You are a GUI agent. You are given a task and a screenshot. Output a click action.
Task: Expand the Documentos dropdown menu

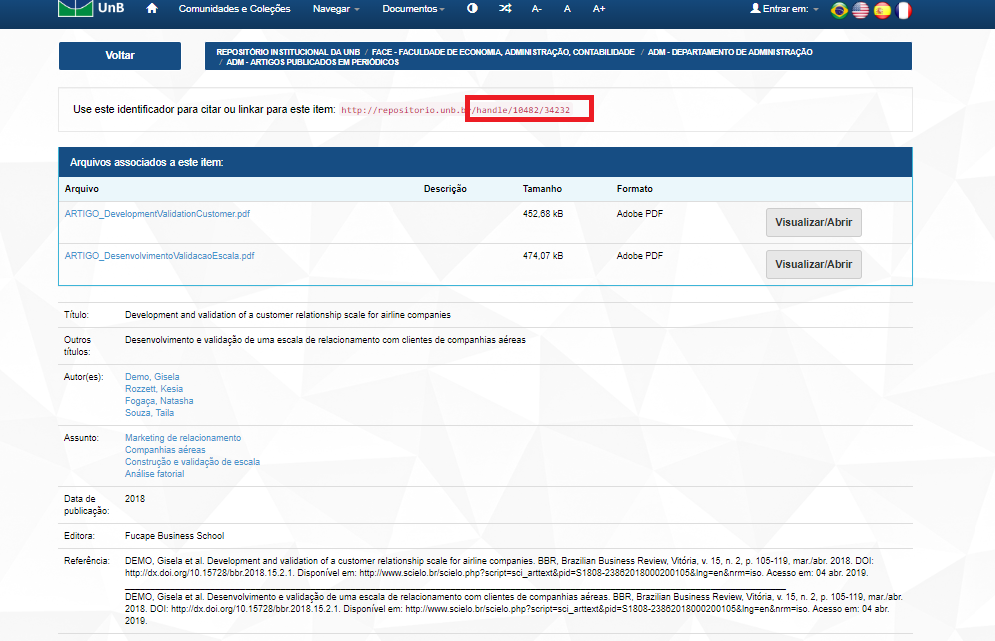tap(414, 9)
